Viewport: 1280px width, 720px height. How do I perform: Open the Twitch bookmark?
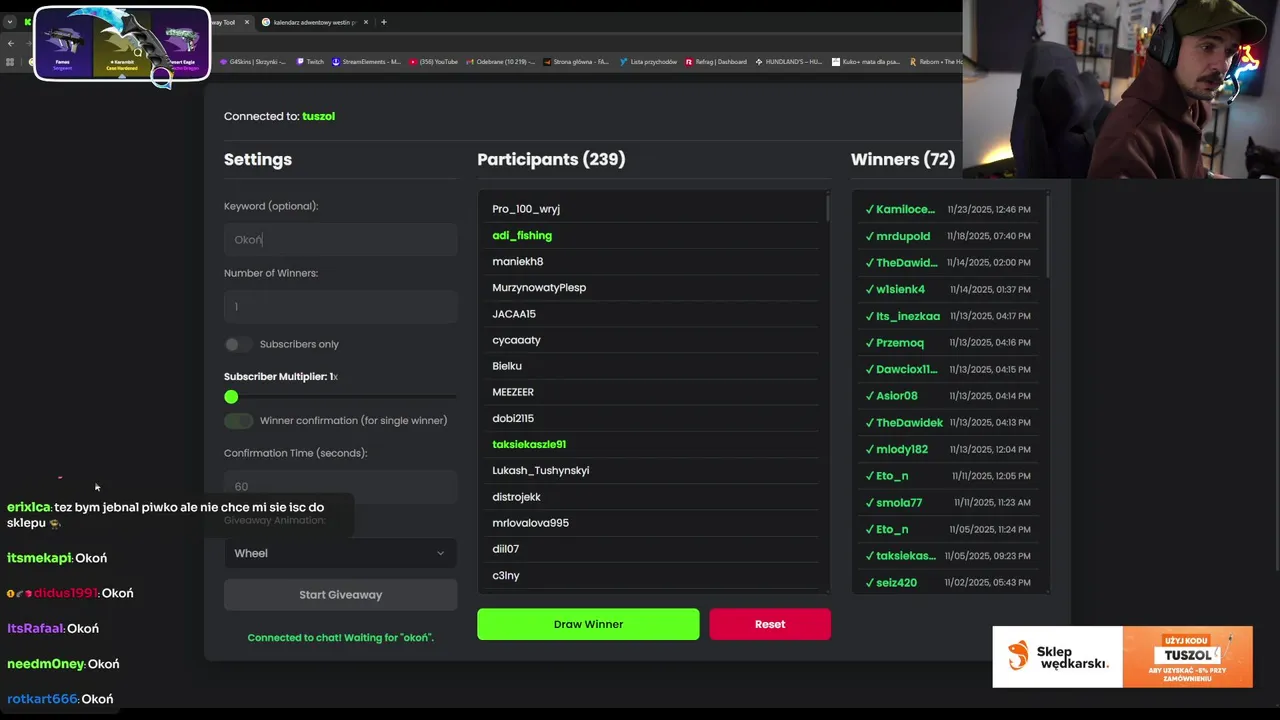click(x=310, y=62)
